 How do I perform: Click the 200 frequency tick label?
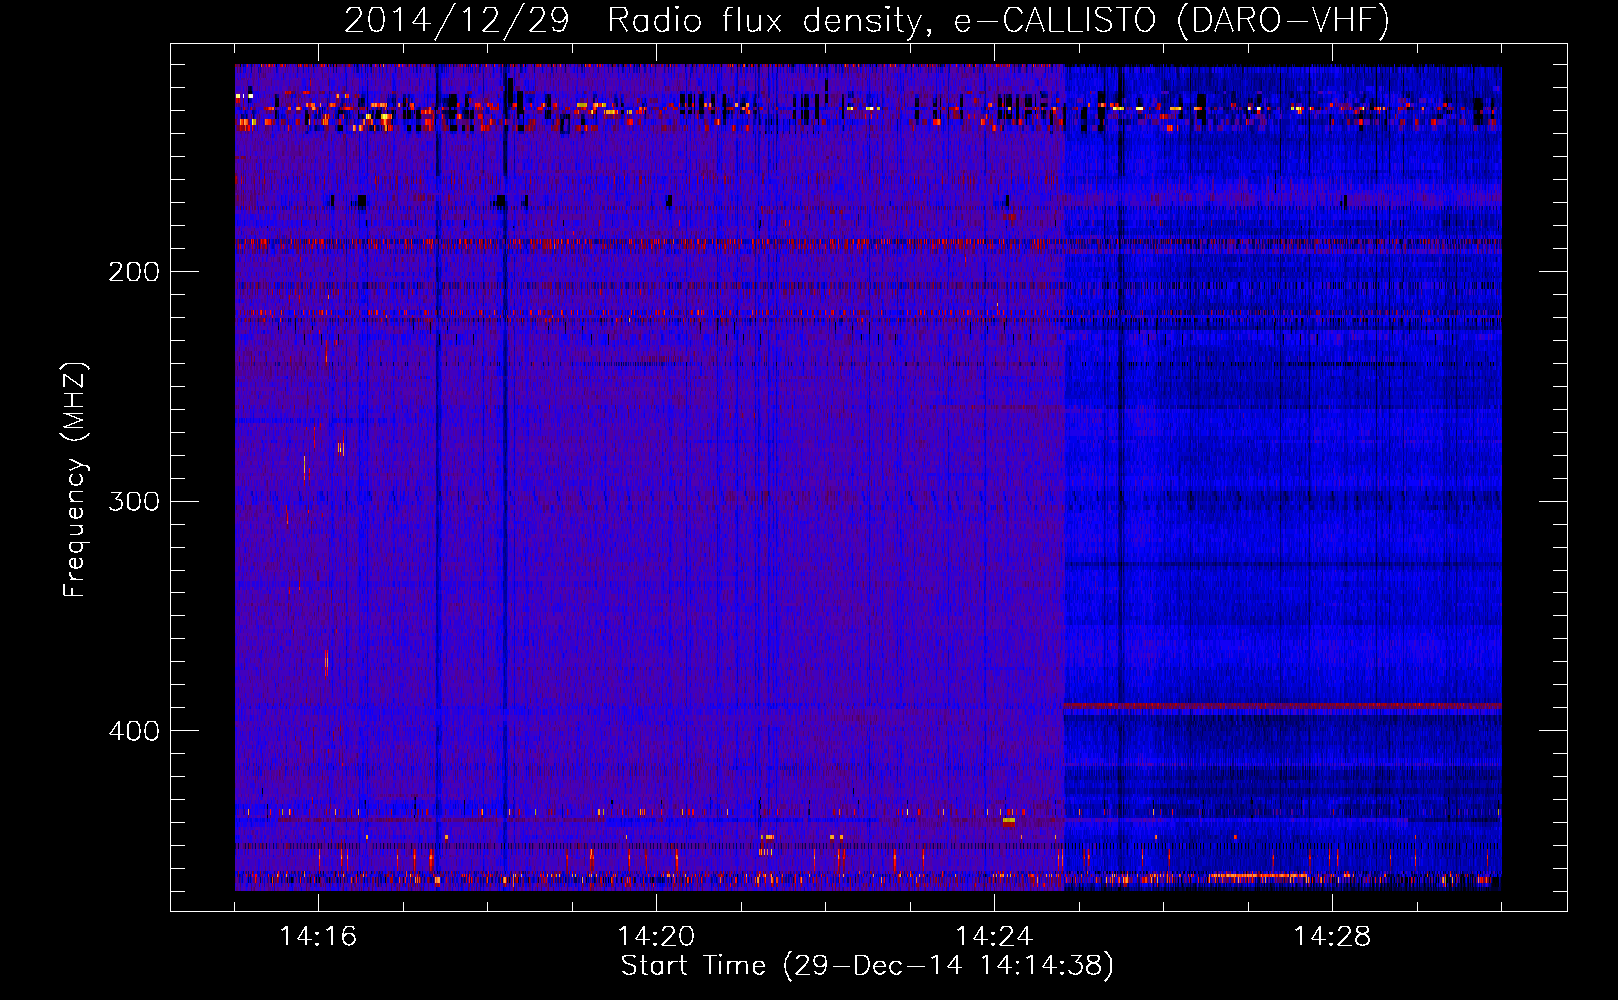tap(134, 272)
